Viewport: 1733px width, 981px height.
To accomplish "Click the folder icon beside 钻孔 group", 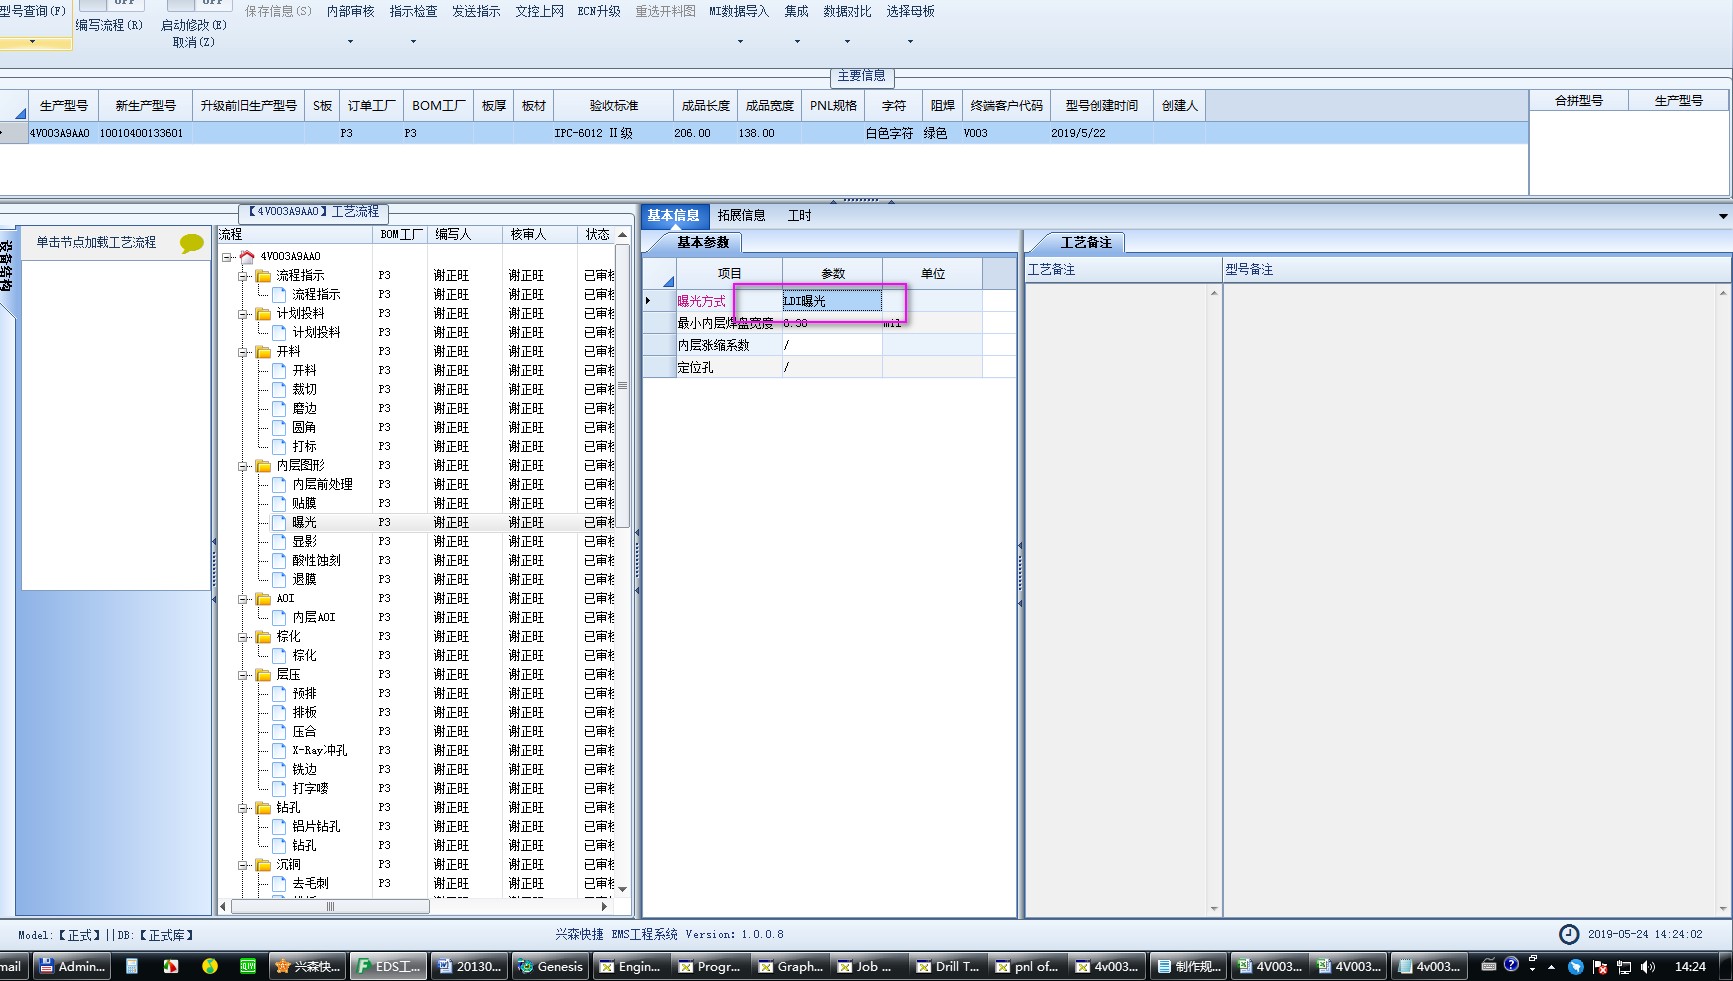I will [263, 807].
